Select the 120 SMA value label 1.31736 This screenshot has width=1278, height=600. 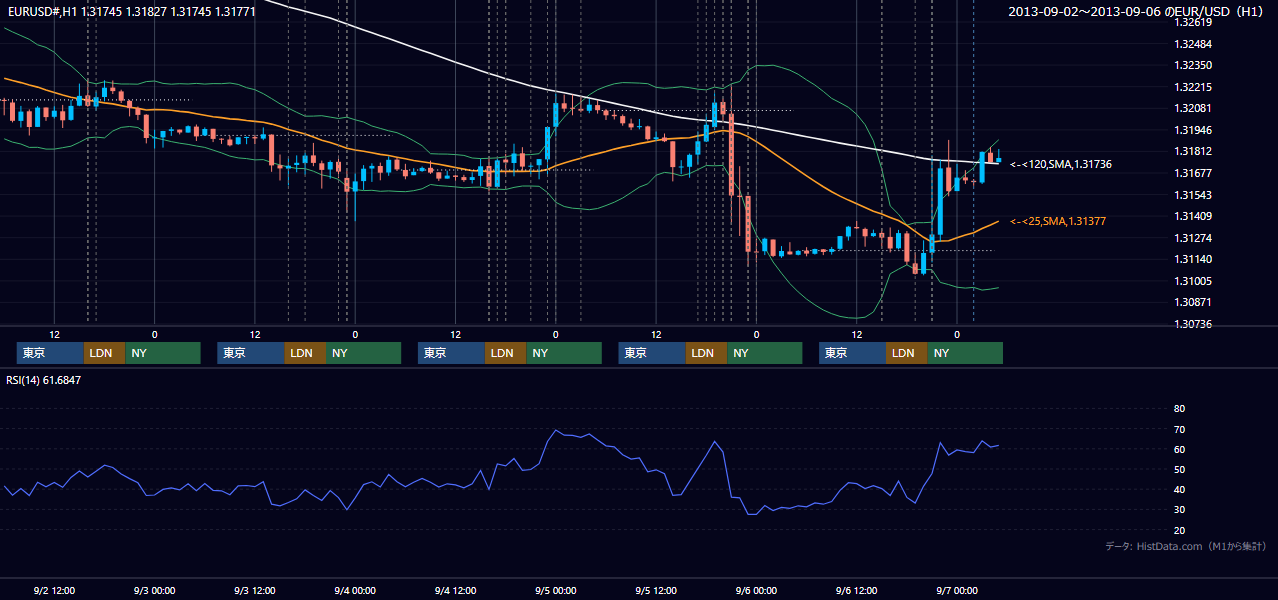point(1061,164)
